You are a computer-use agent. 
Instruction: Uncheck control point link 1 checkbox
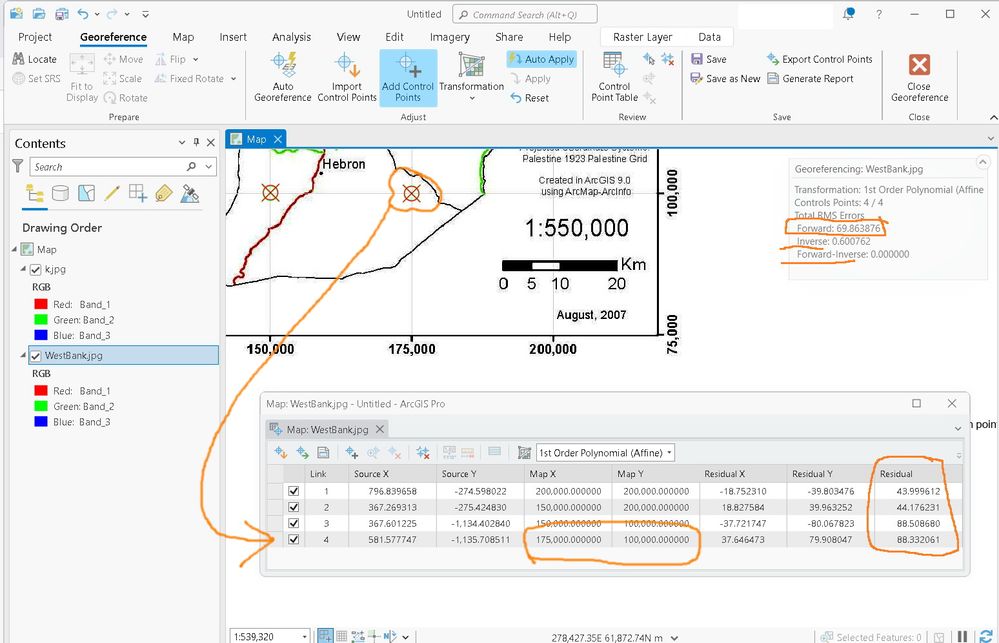[294, 491]
